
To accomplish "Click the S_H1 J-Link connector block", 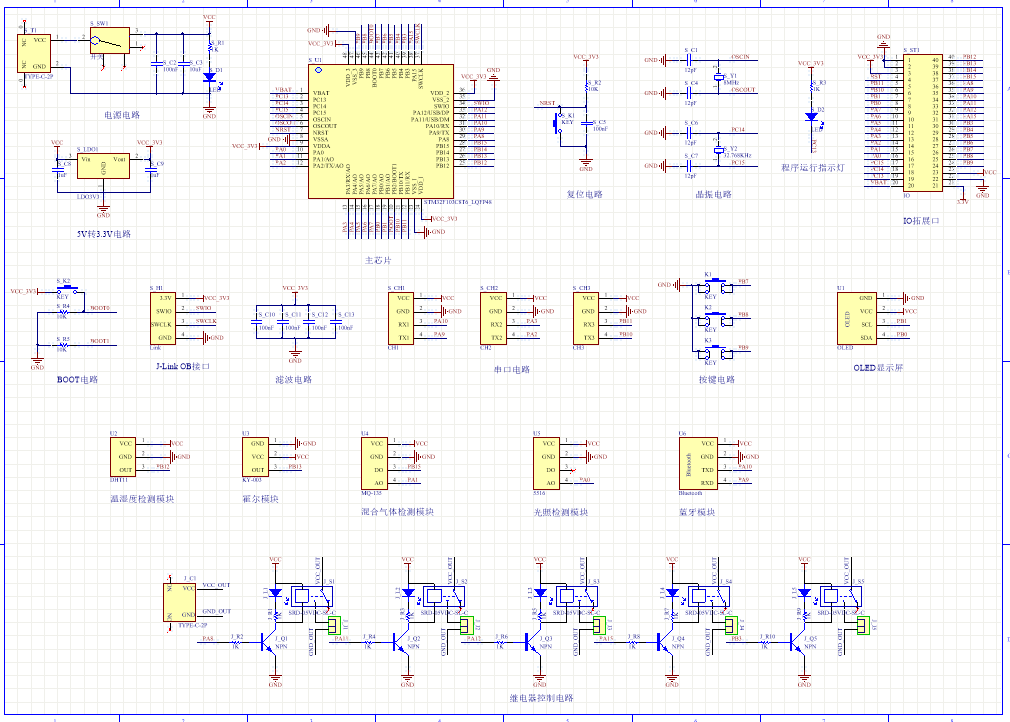I will pos(162,318).
